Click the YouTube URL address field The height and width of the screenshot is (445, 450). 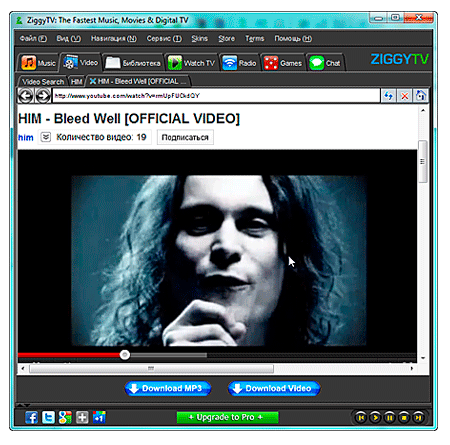pyautogui.click(x=216, y=96)
